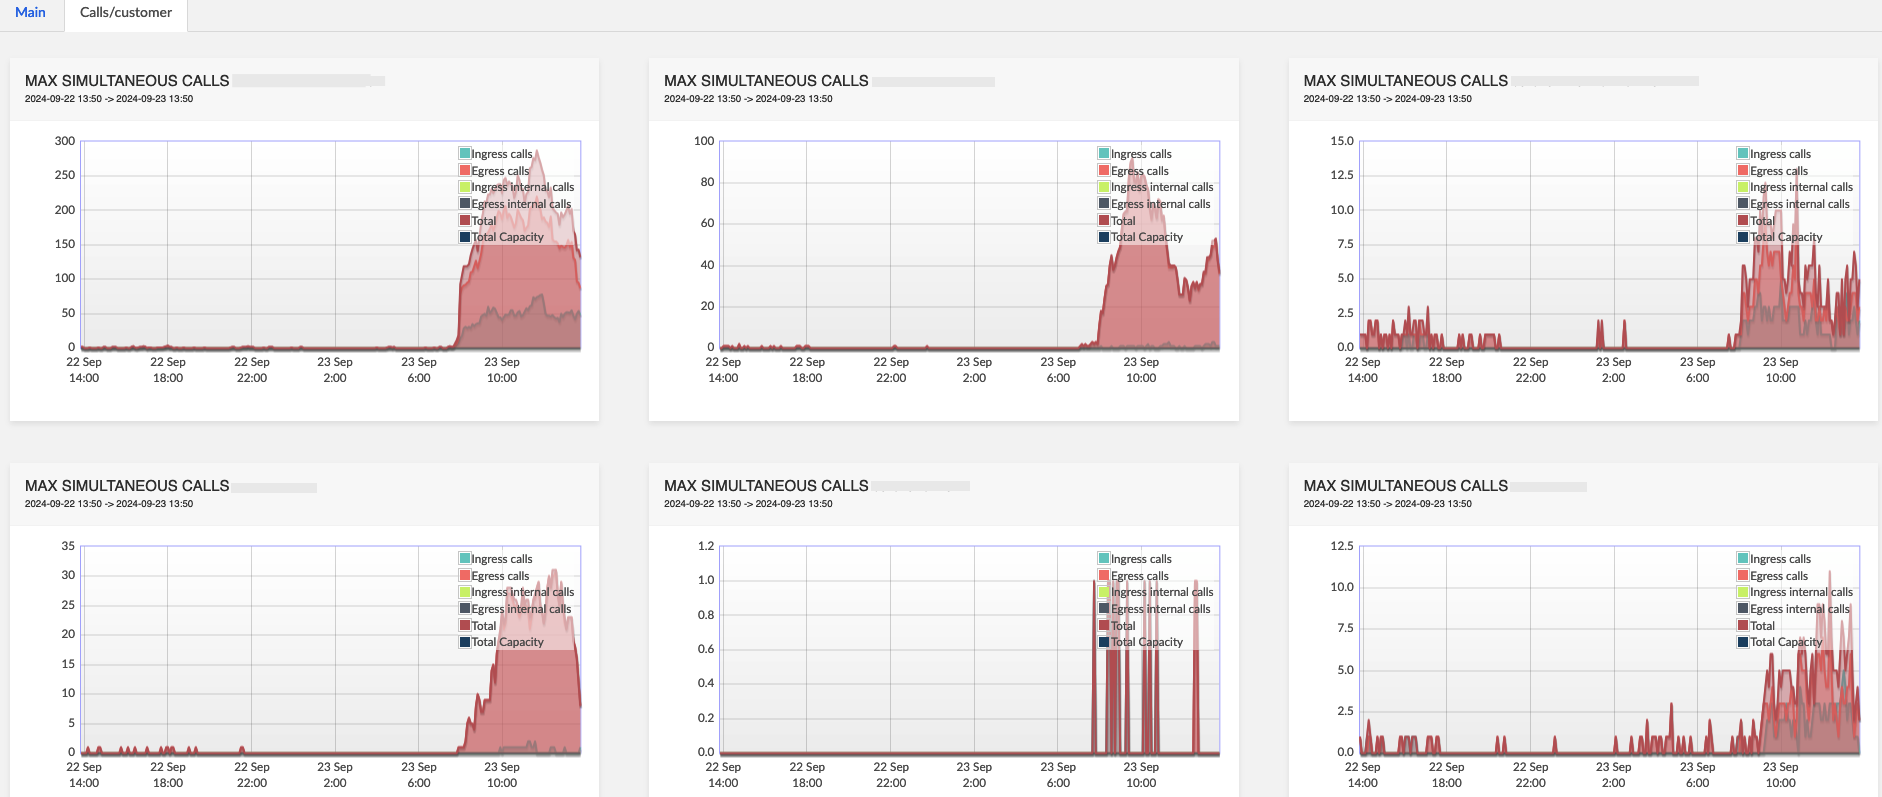
Task: Toggle Egress internal calls in bottom-right chart legend
Action: click(x=1799, y=609)
